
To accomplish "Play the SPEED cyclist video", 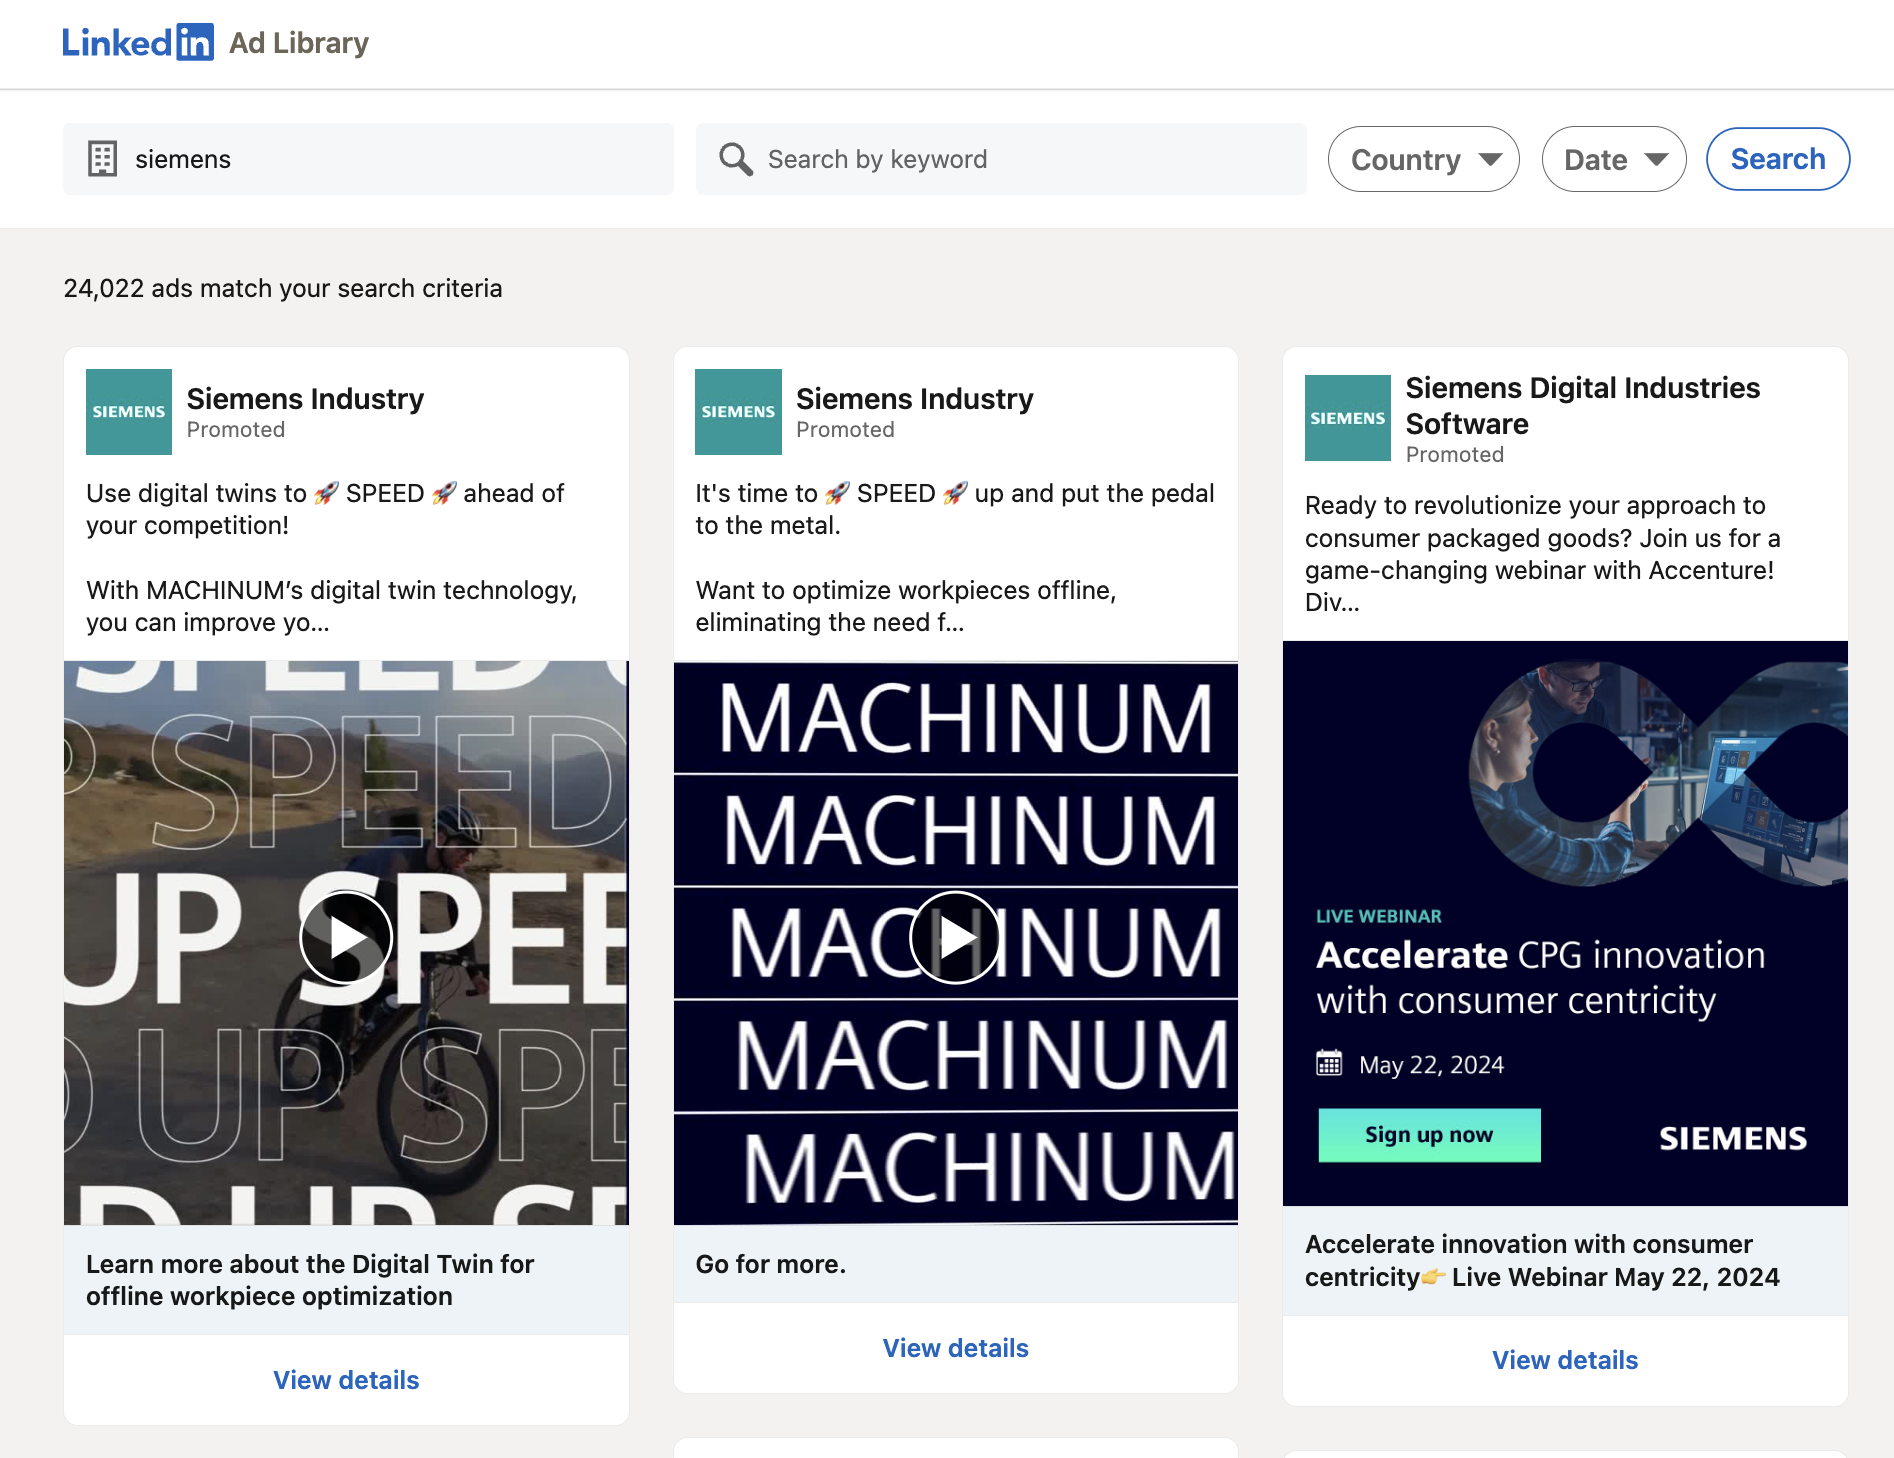I will point(346,938).
